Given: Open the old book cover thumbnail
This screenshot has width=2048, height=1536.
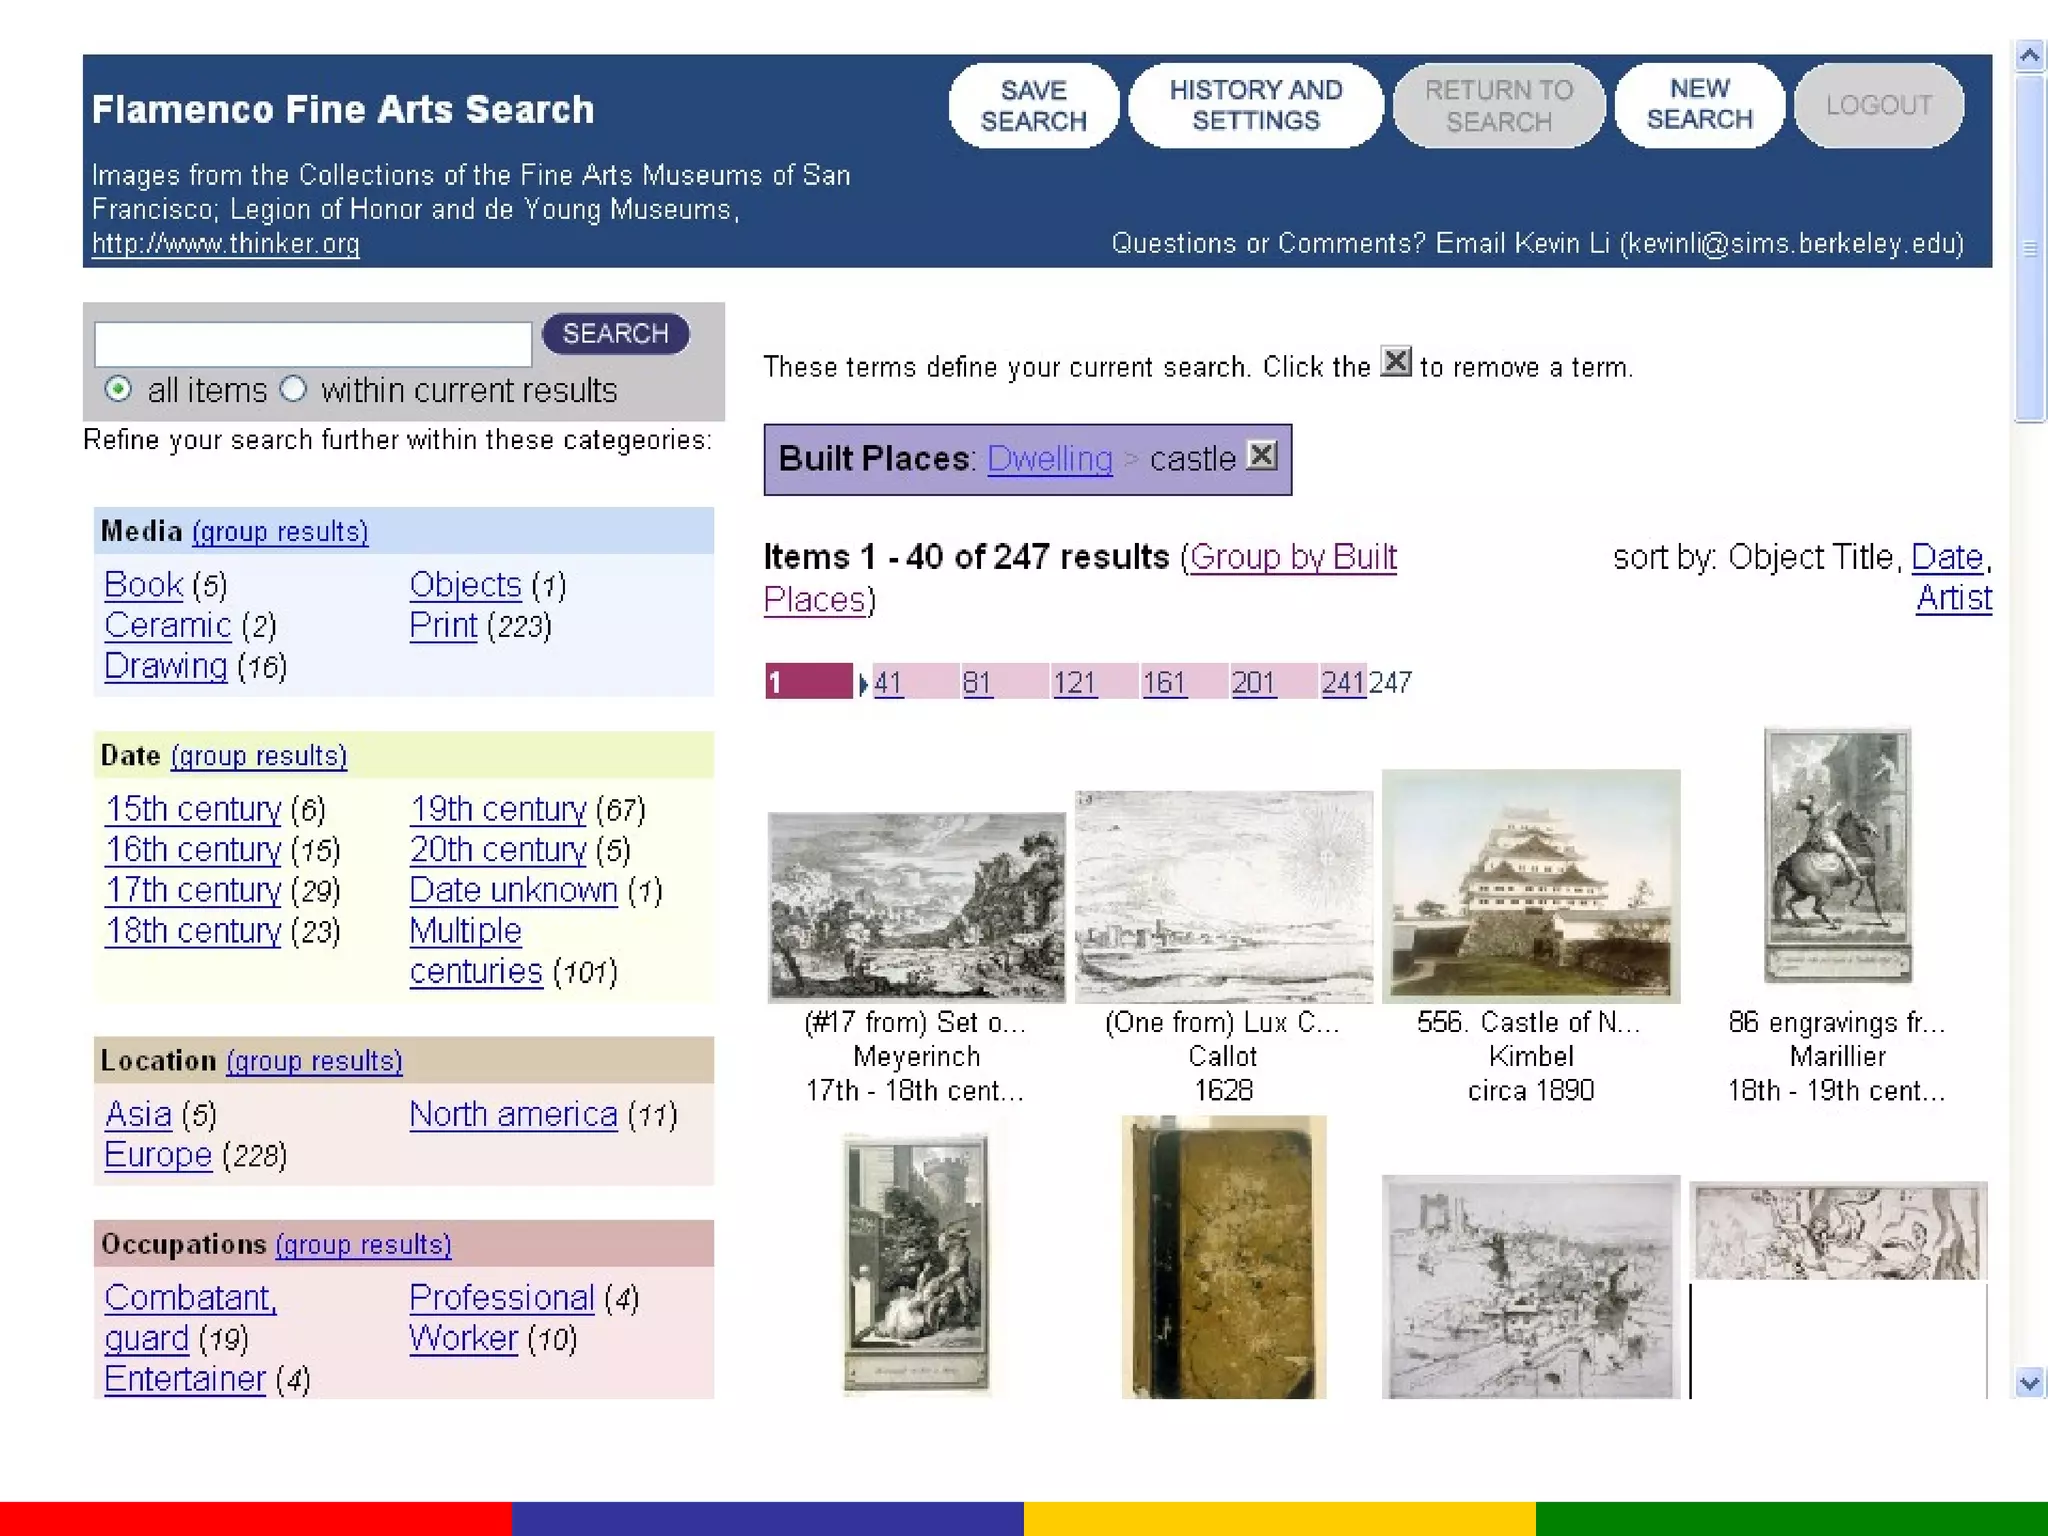Looking at the screenshot, I should (x=1223, y=1257).
